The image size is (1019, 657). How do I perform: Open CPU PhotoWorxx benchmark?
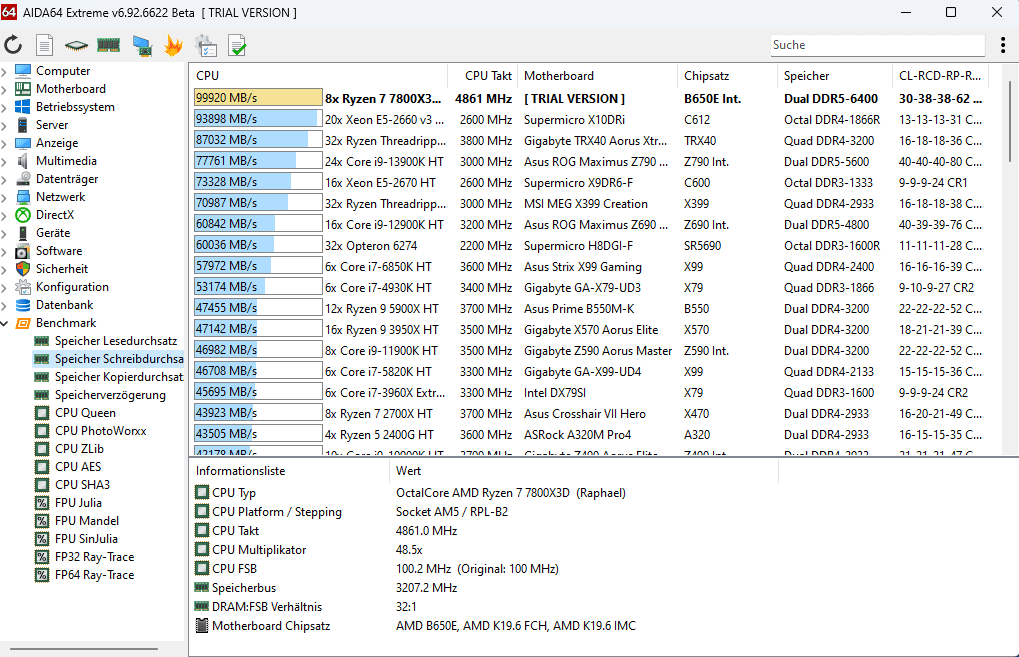click(x=101, y=431)
